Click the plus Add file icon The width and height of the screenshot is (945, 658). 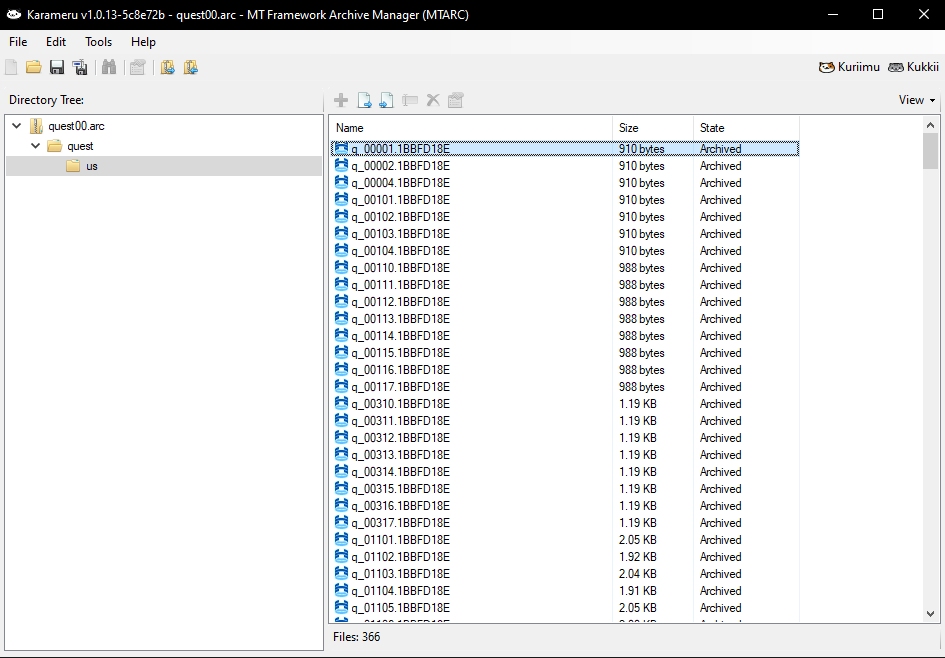[x=341, y=100]
